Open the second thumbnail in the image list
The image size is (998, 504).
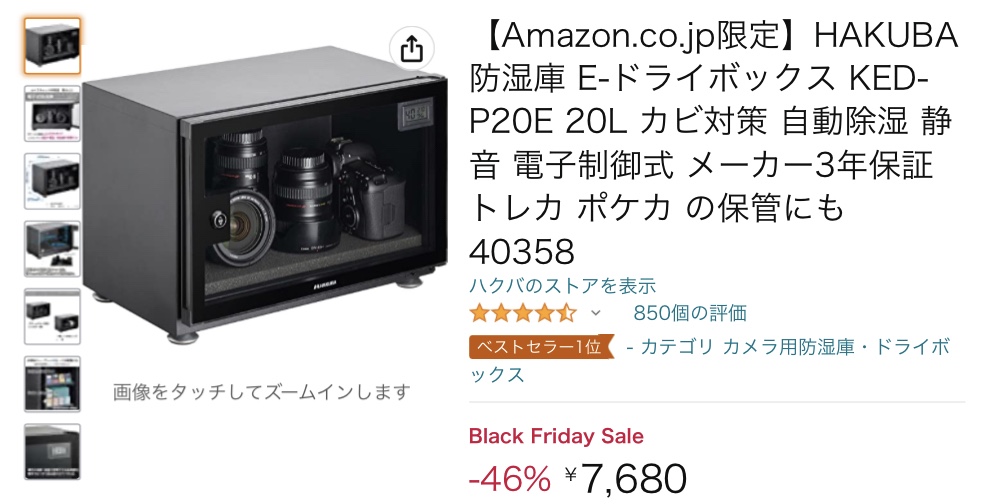coord(53,114)
